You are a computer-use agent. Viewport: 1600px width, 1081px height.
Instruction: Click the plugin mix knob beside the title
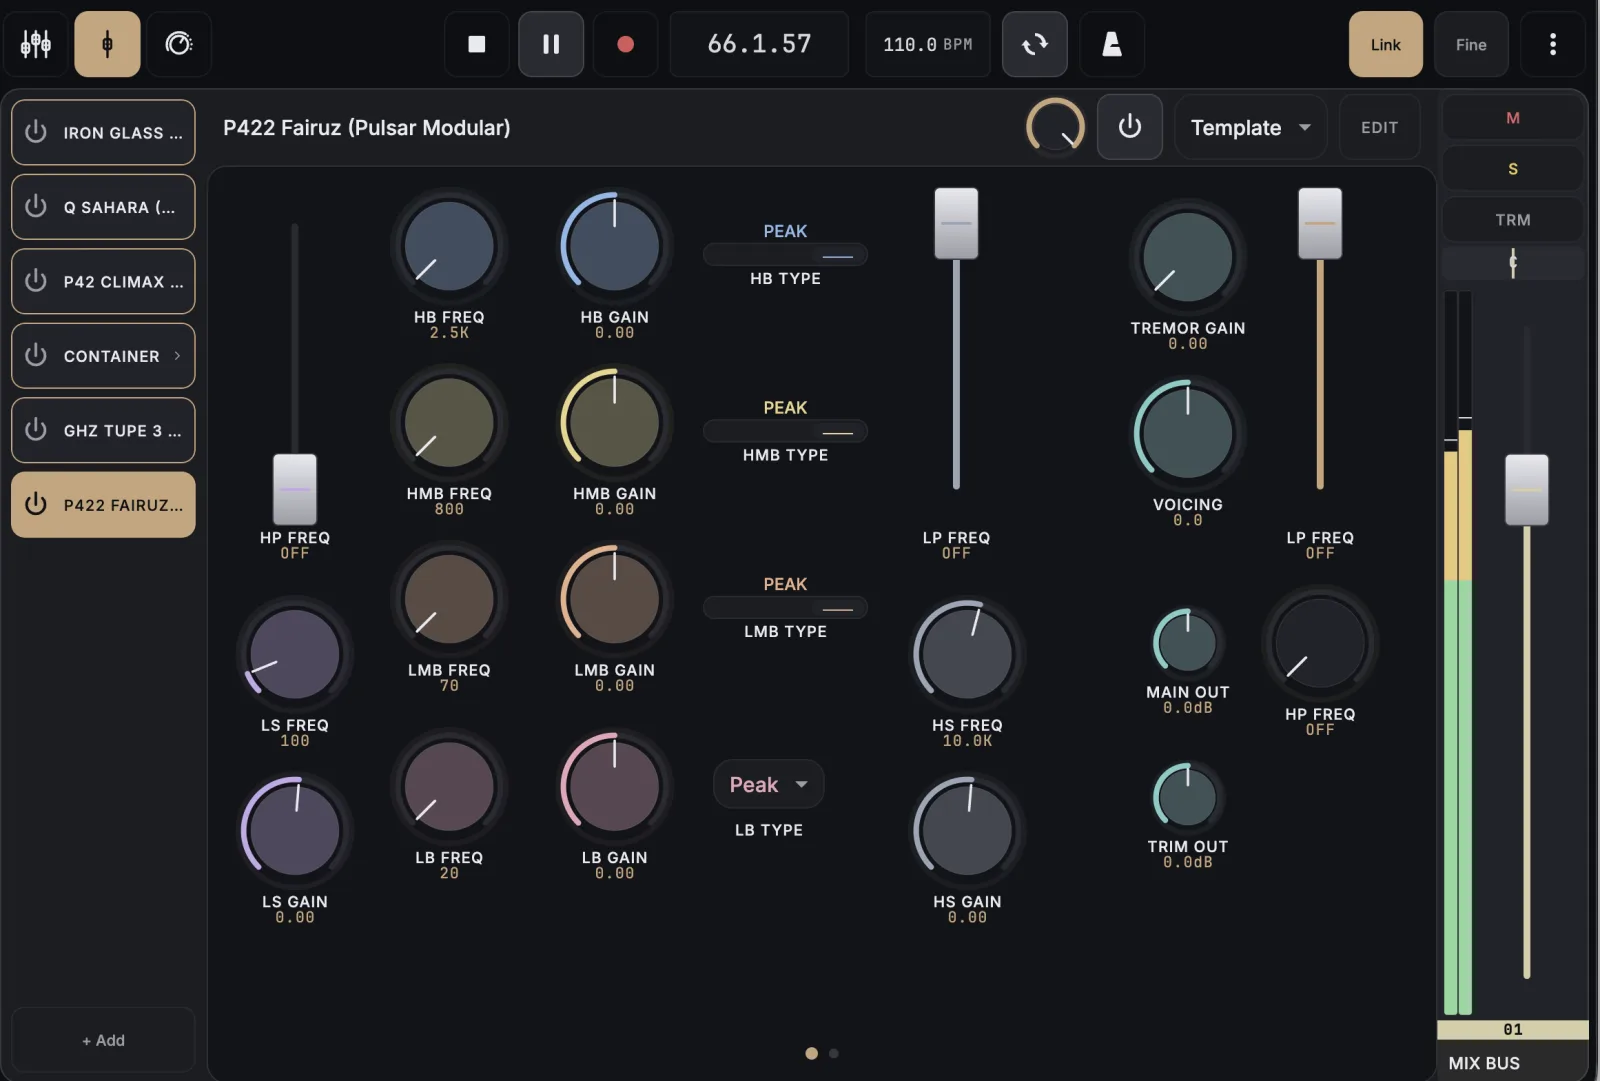pos(1055,127)
